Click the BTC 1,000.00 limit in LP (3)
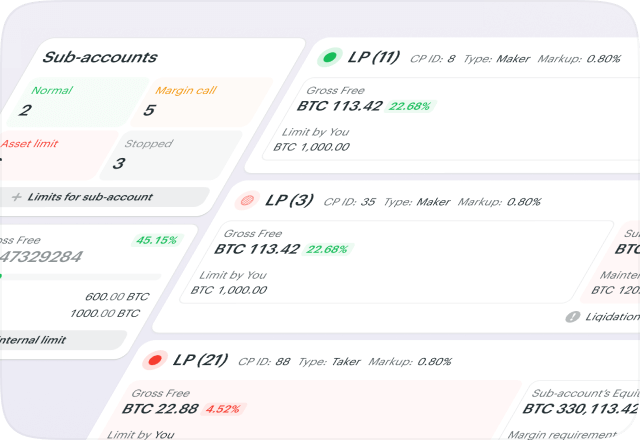This screenshot has width=640, height=440. (x=229, y=290)
